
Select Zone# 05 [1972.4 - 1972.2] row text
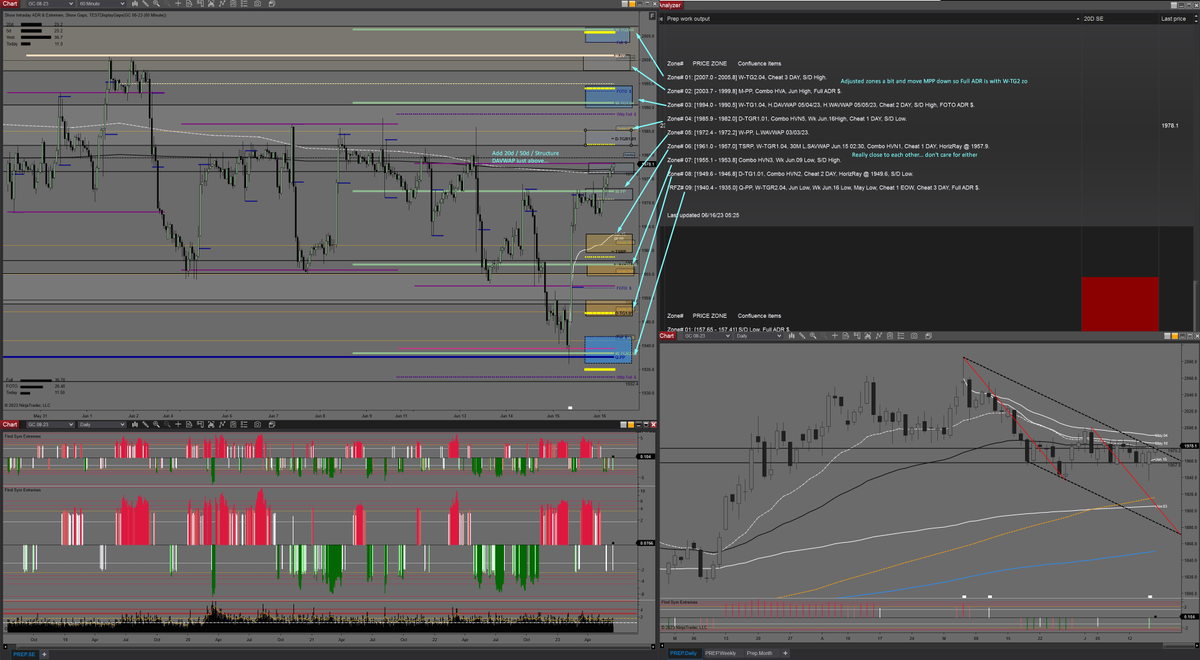pyautogui.click(x=738, y=133)
